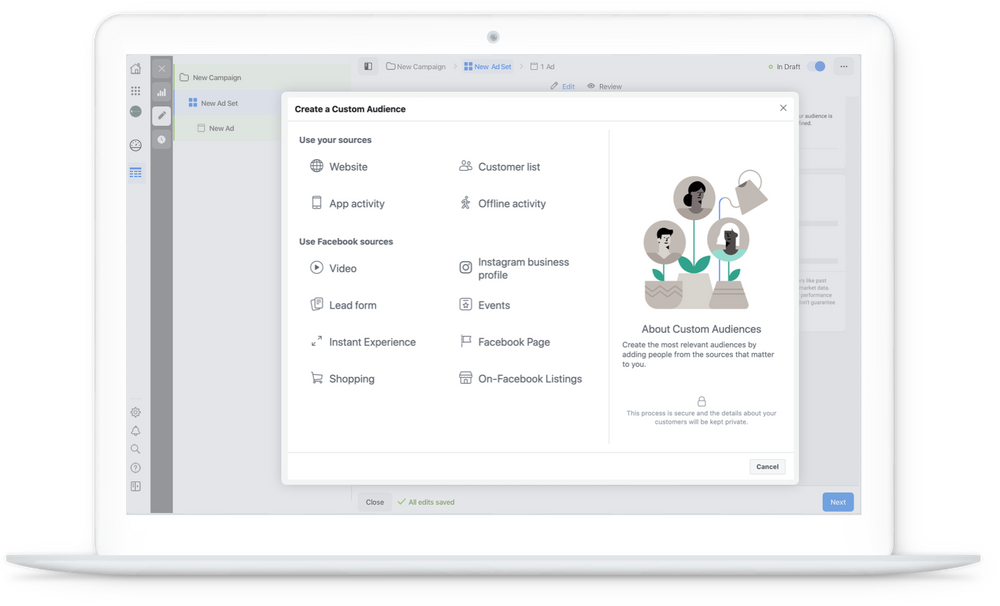Pick Instant Experience source
Viewport: 1000px width, 606px height.
(363, 342)
